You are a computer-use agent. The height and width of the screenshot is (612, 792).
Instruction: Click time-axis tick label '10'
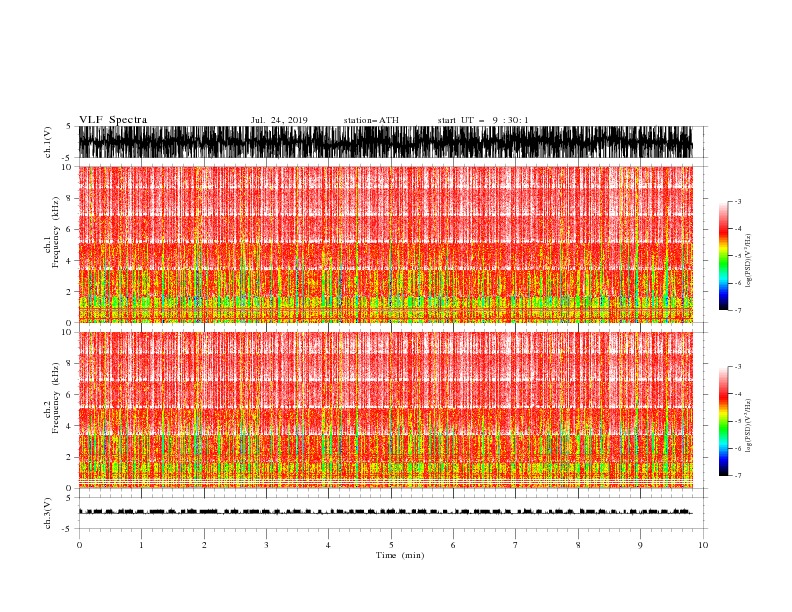[703, 545]
